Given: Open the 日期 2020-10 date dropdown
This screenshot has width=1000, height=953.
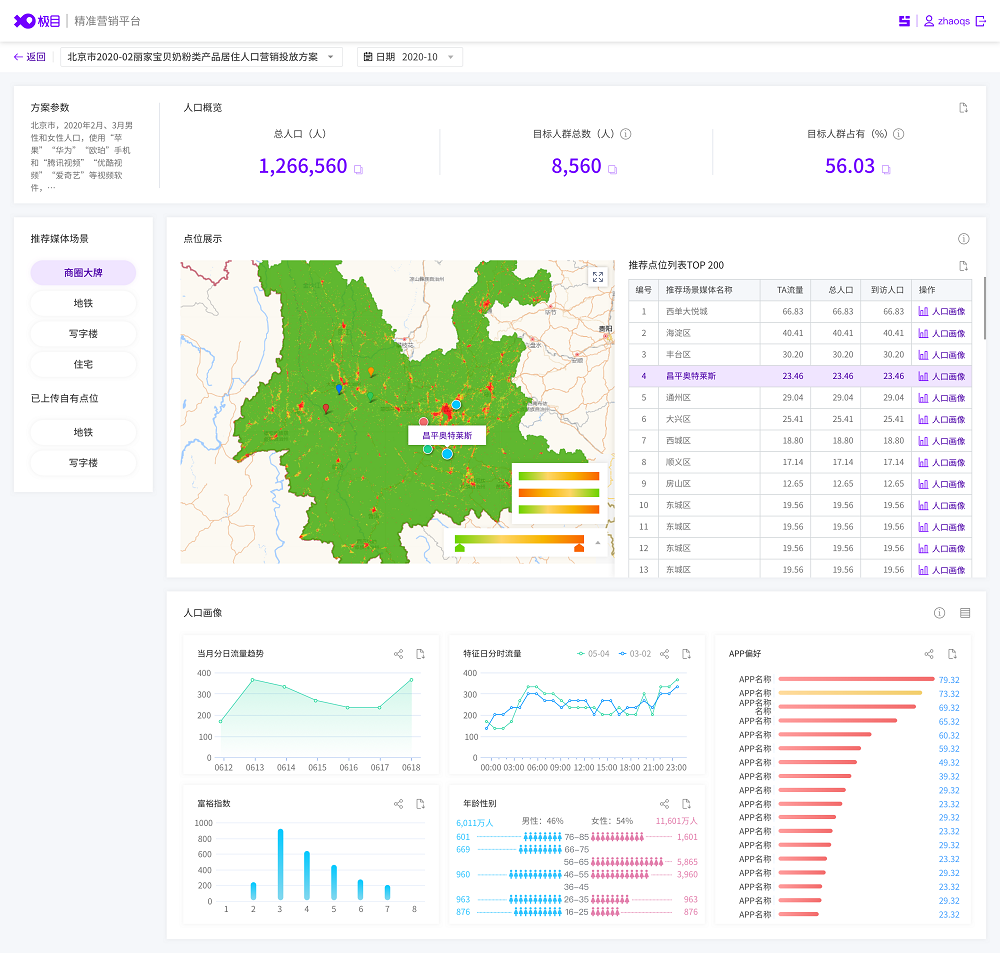Looking at the screenshot, I should pos(410,57).
